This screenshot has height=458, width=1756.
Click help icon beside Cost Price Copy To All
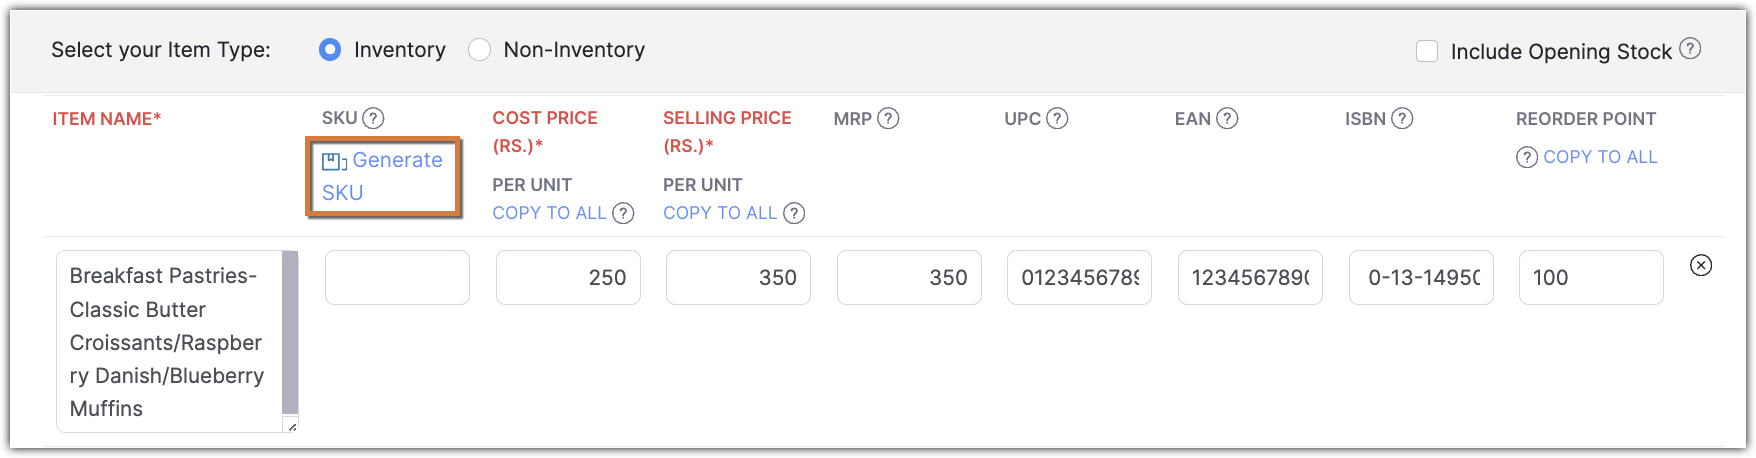tap(623, 213)
